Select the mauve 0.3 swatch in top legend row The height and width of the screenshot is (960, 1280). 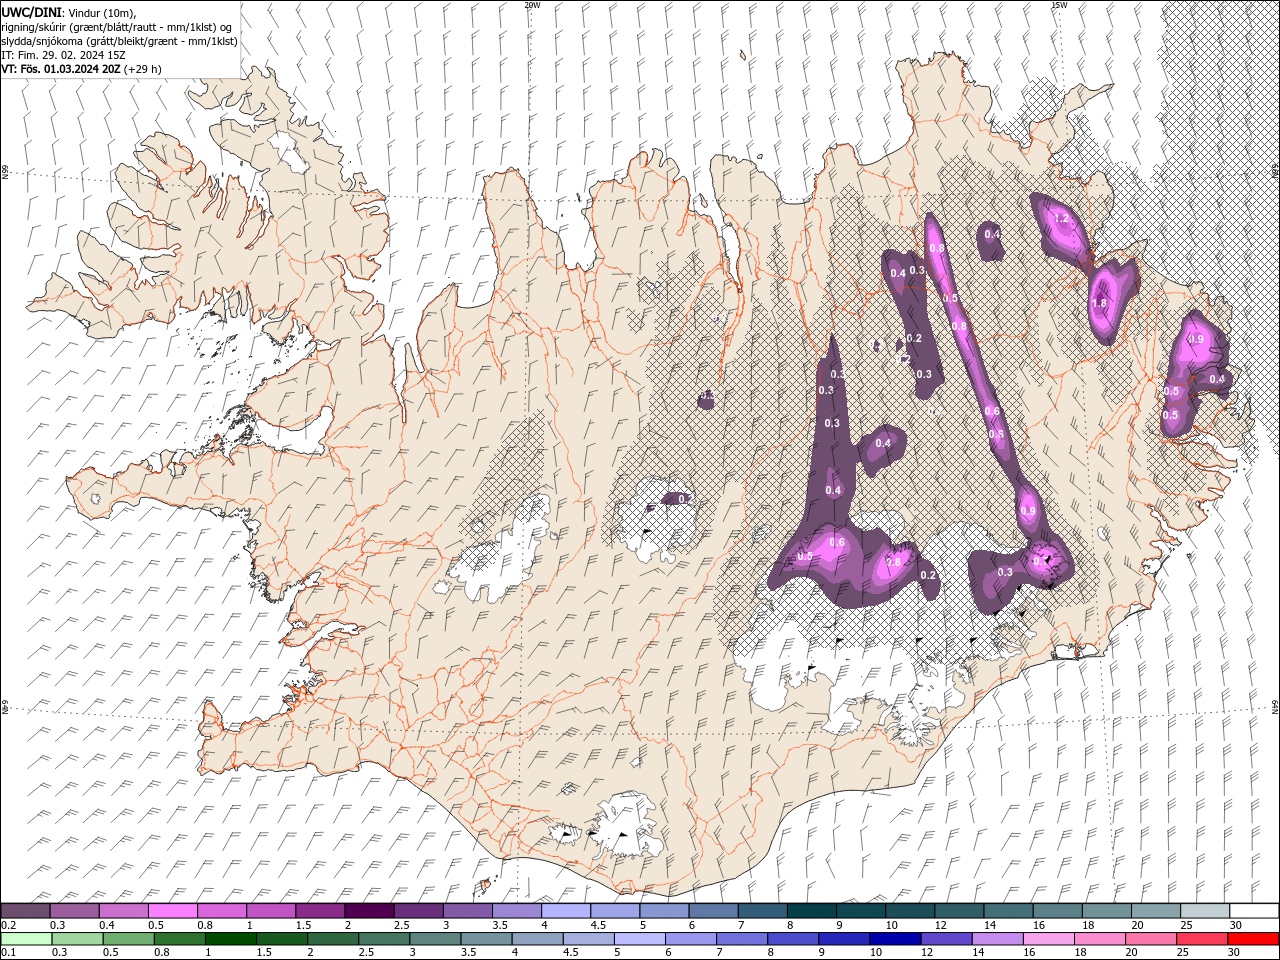coord(74,911)
